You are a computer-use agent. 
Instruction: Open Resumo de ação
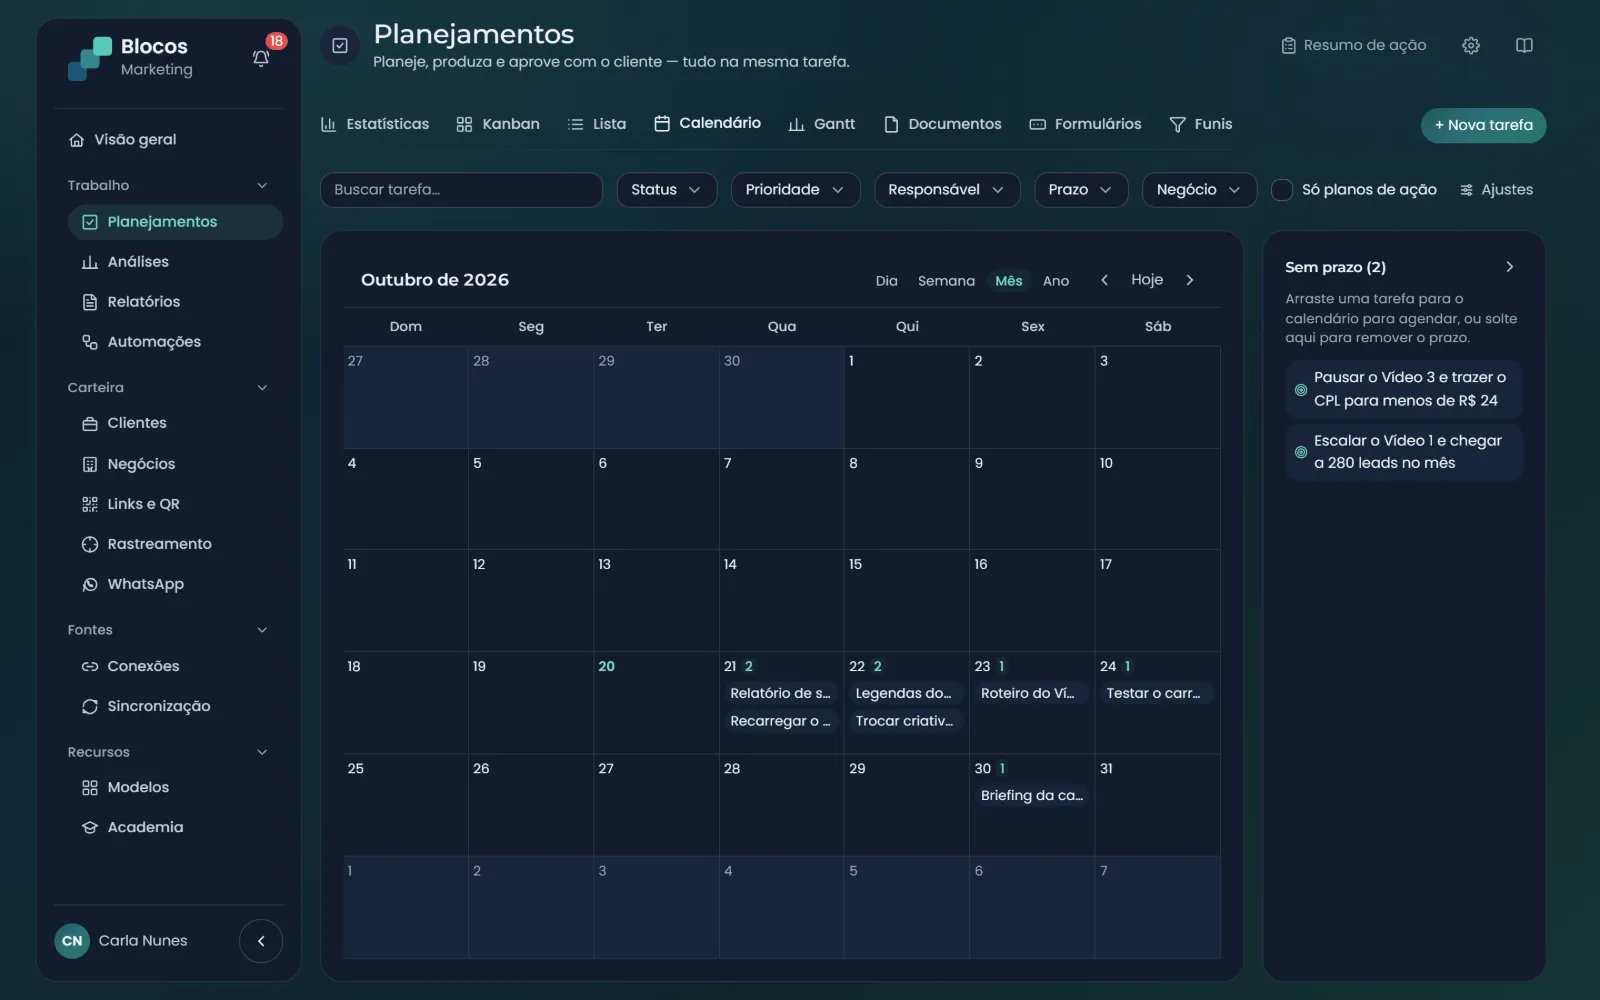(x=1354, y=45)
